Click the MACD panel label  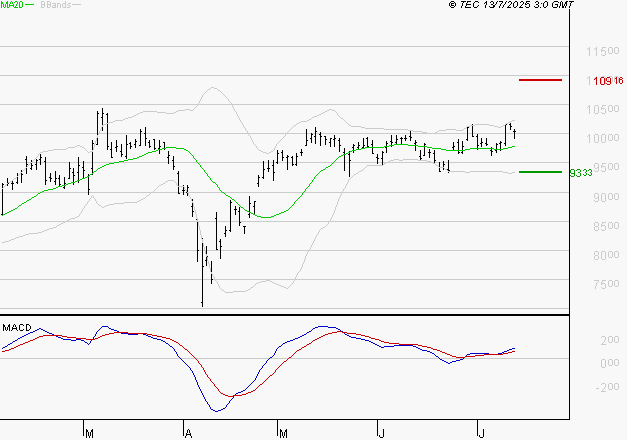17,327
